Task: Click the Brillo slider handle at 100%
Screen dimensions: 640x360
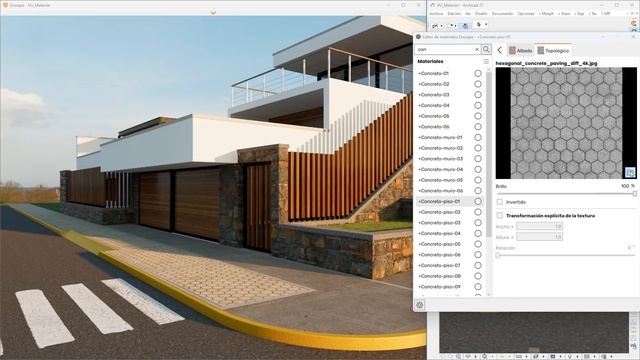Action: point(635,194)
